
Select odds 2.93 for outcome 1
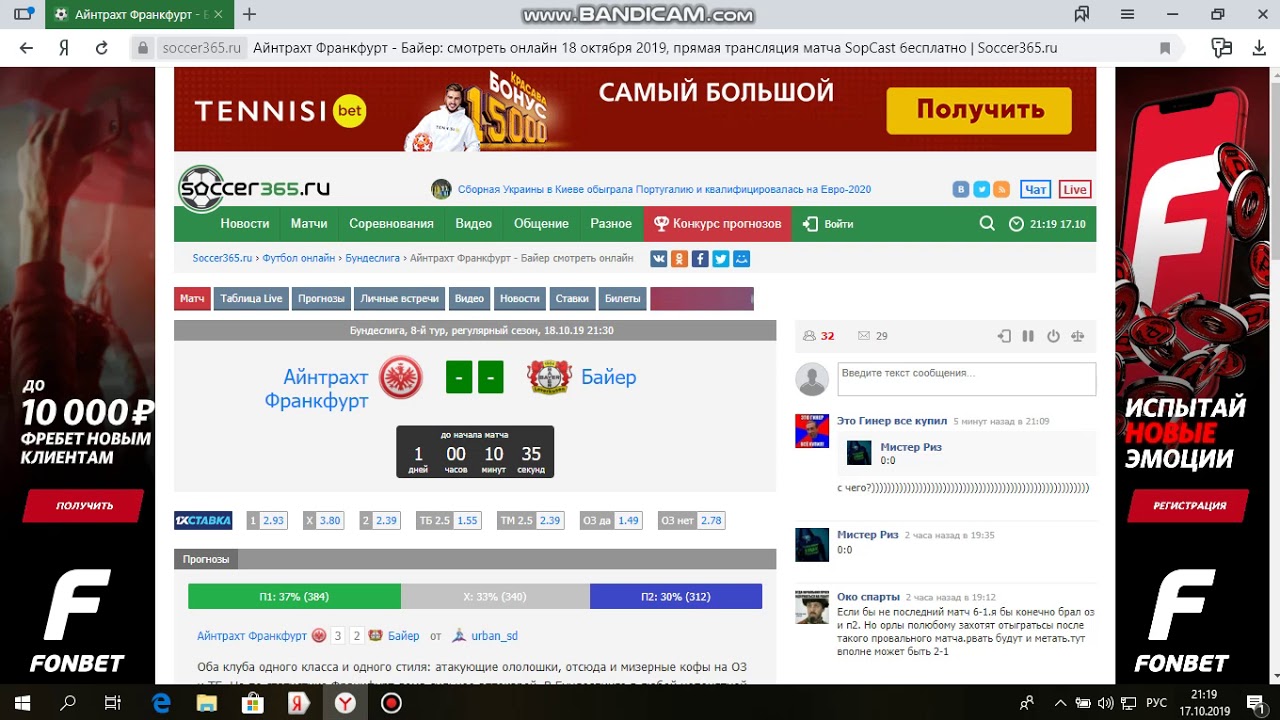pos(274,521)
